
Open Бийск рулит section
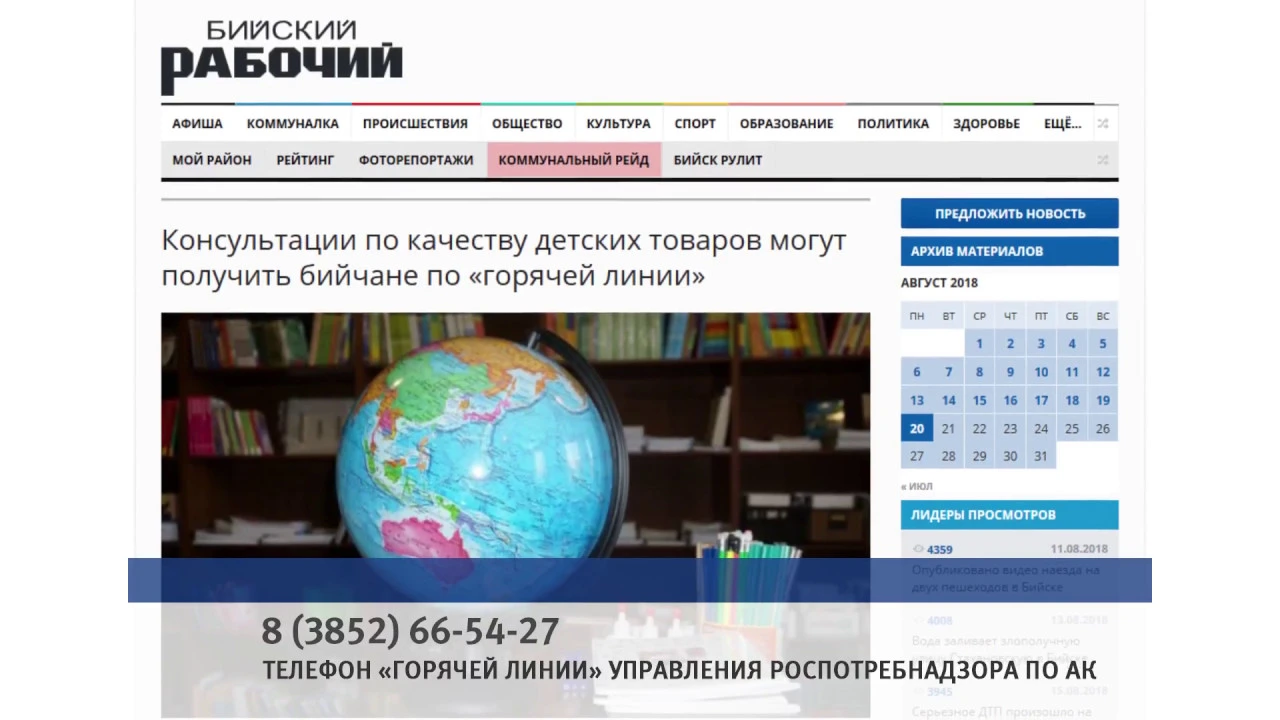click(x=718, y=160)
